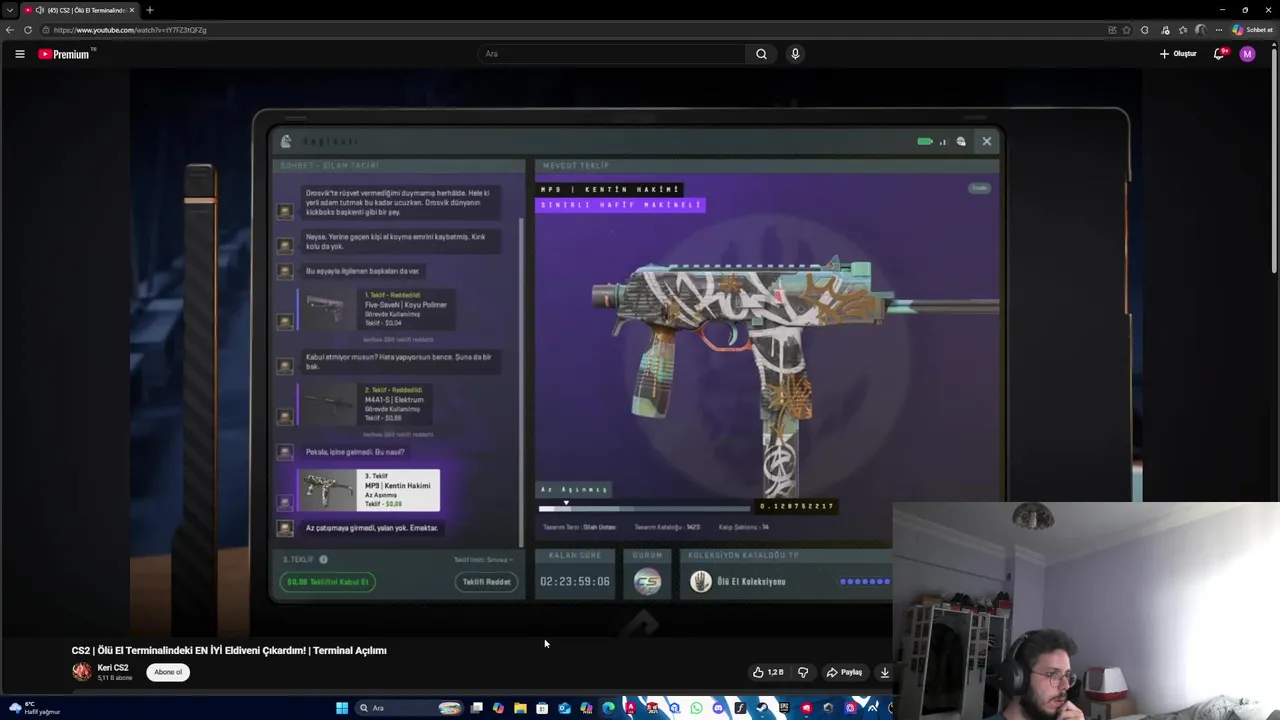Viewport: 1280px width, 720px height.
Task: Click Ölü El Koleksiyonu collection label
Action: tap(751, 581)
